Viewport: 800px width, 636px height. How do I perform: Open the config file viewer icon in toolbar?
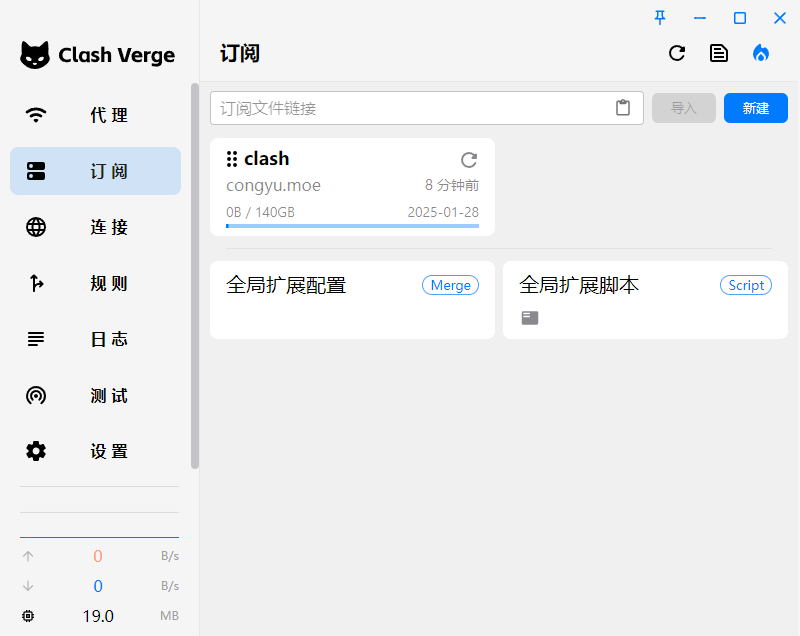click(719, 53)
